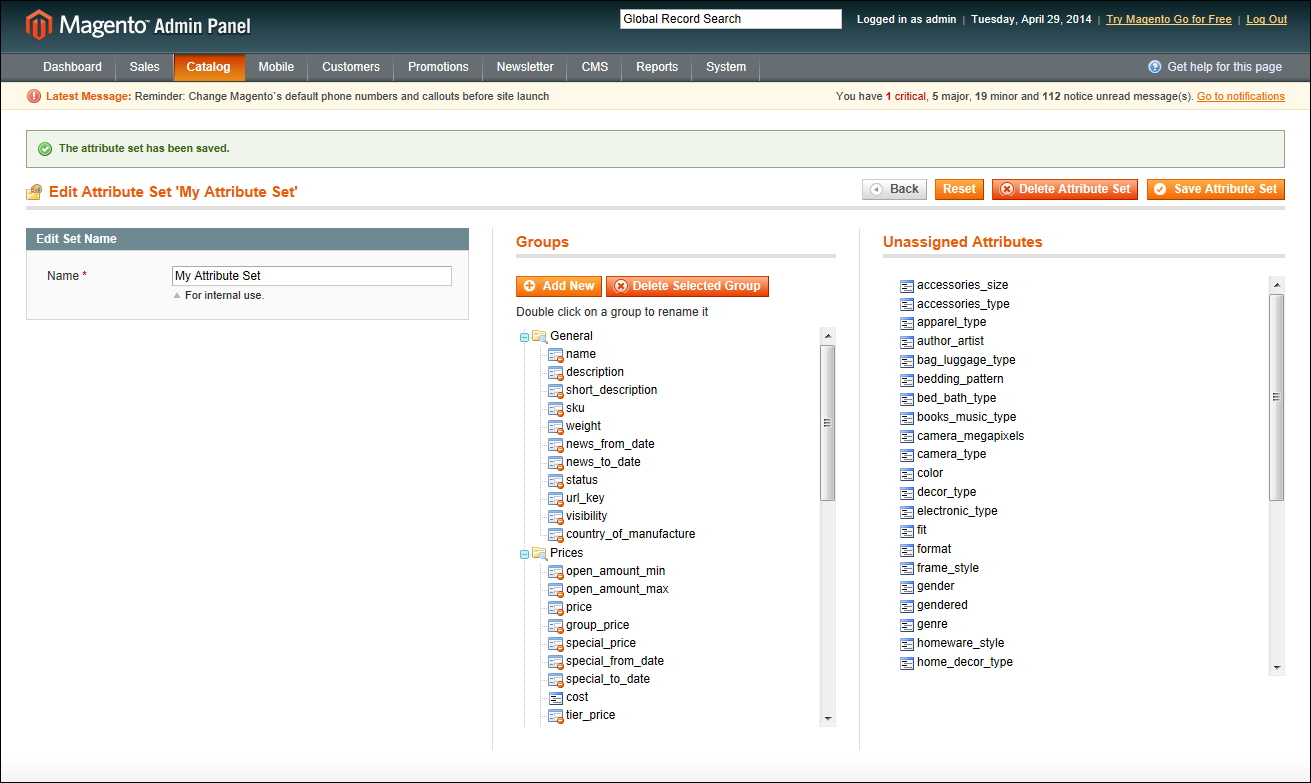Click Unassigned Attributes scroll down arrow
The width and height of the screenshot is (1311, 783).
[x=1277, y=667]
